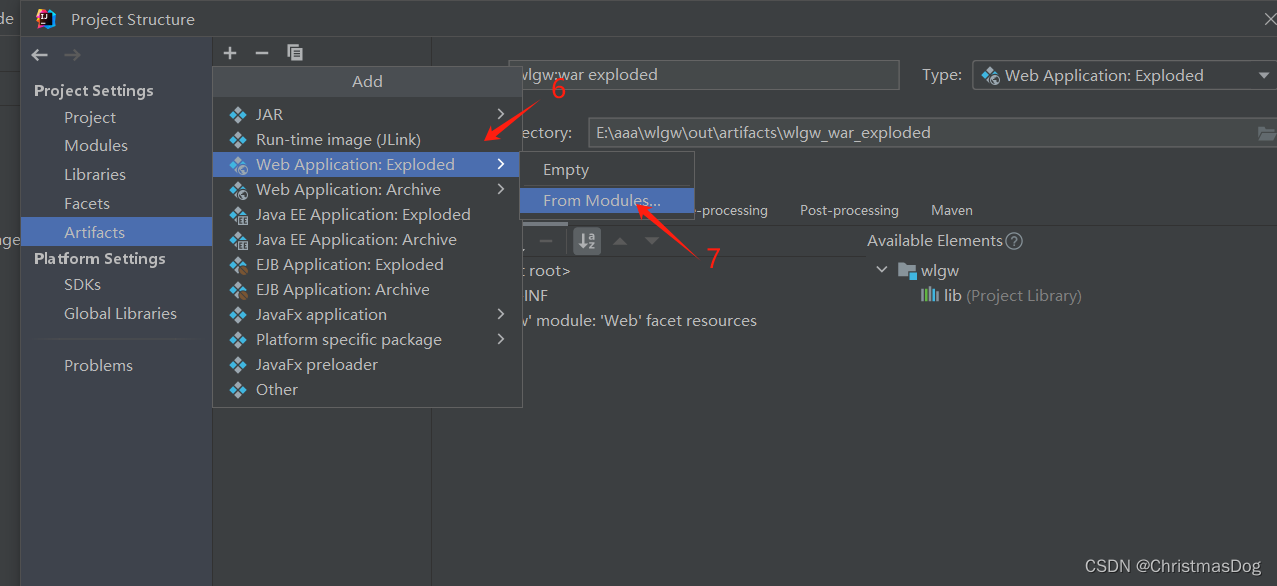Collapse the wlgw node under Available Elements
The height and width of the screenshot is (586, 1277).
coord(881,269)
